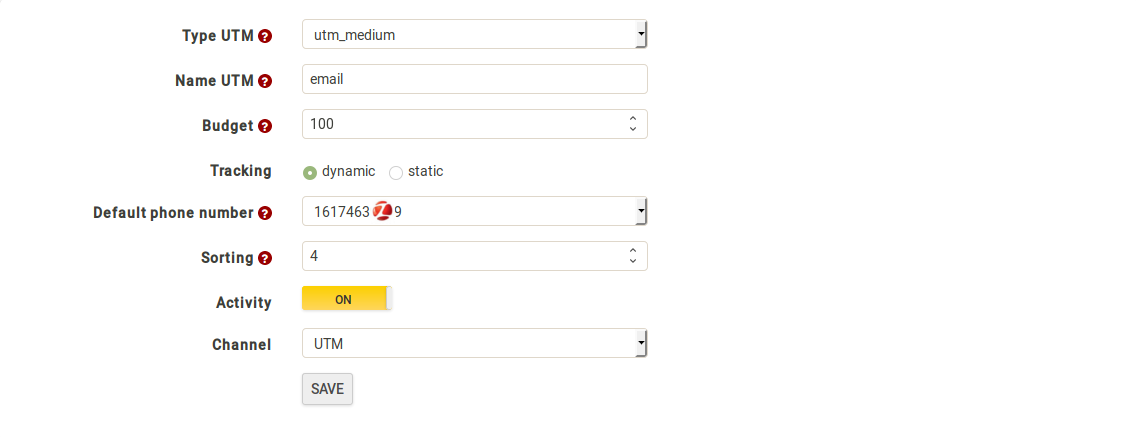This screenshot has width=1136, height=437.
Task: Increase Budget value with up arrow
Action: [x=632, y=119]
